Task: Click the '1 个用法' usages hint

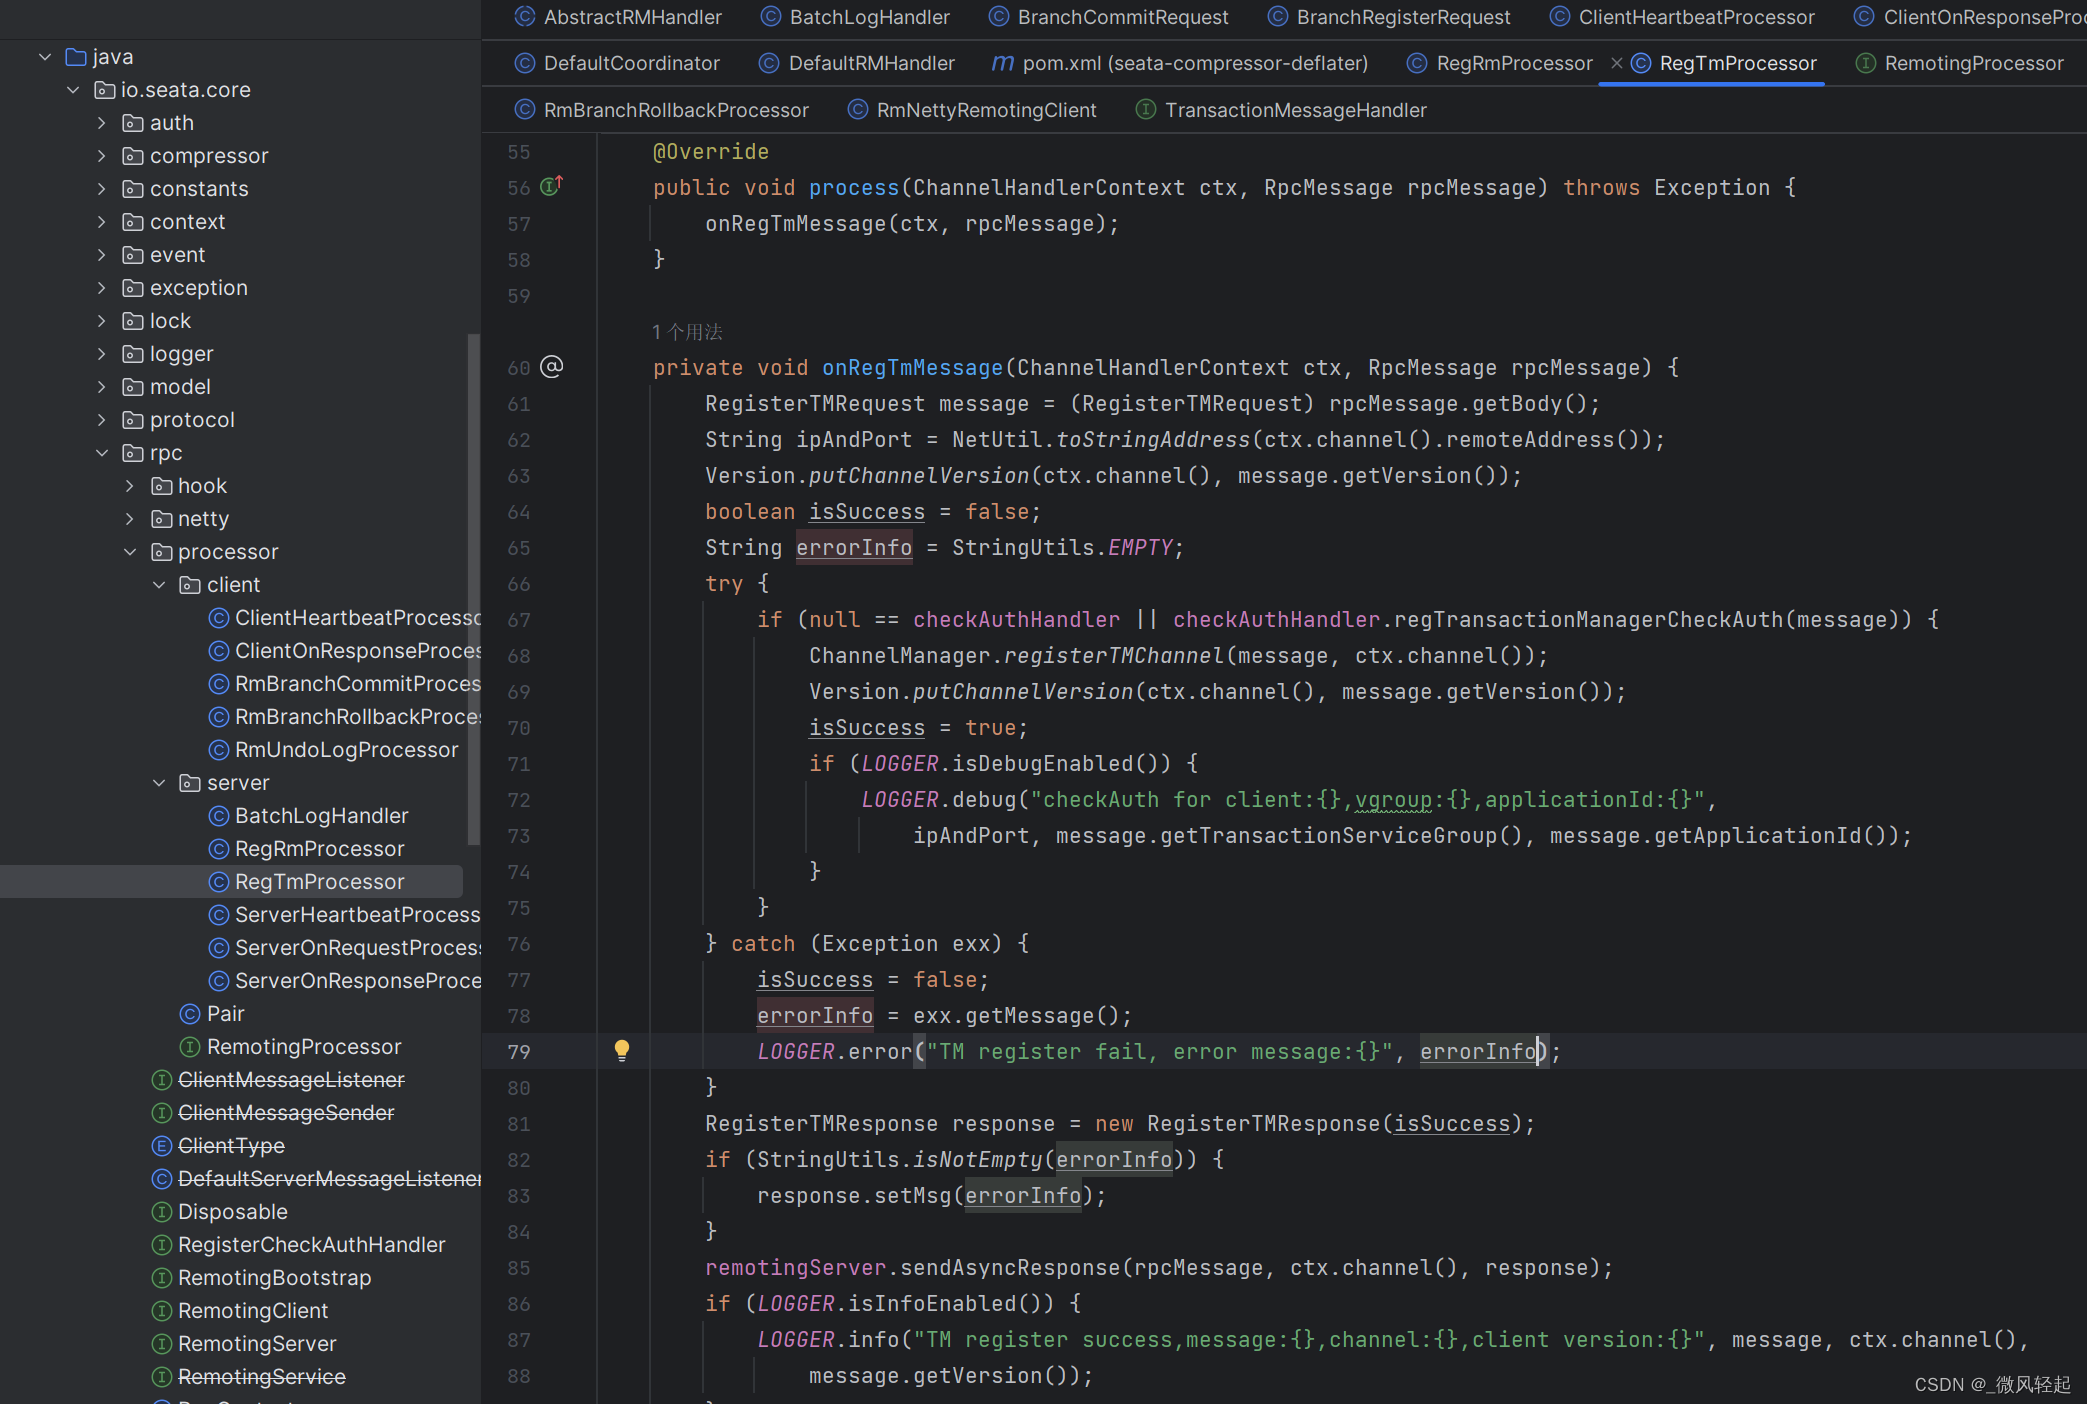Action: click(x=687, y=332)
